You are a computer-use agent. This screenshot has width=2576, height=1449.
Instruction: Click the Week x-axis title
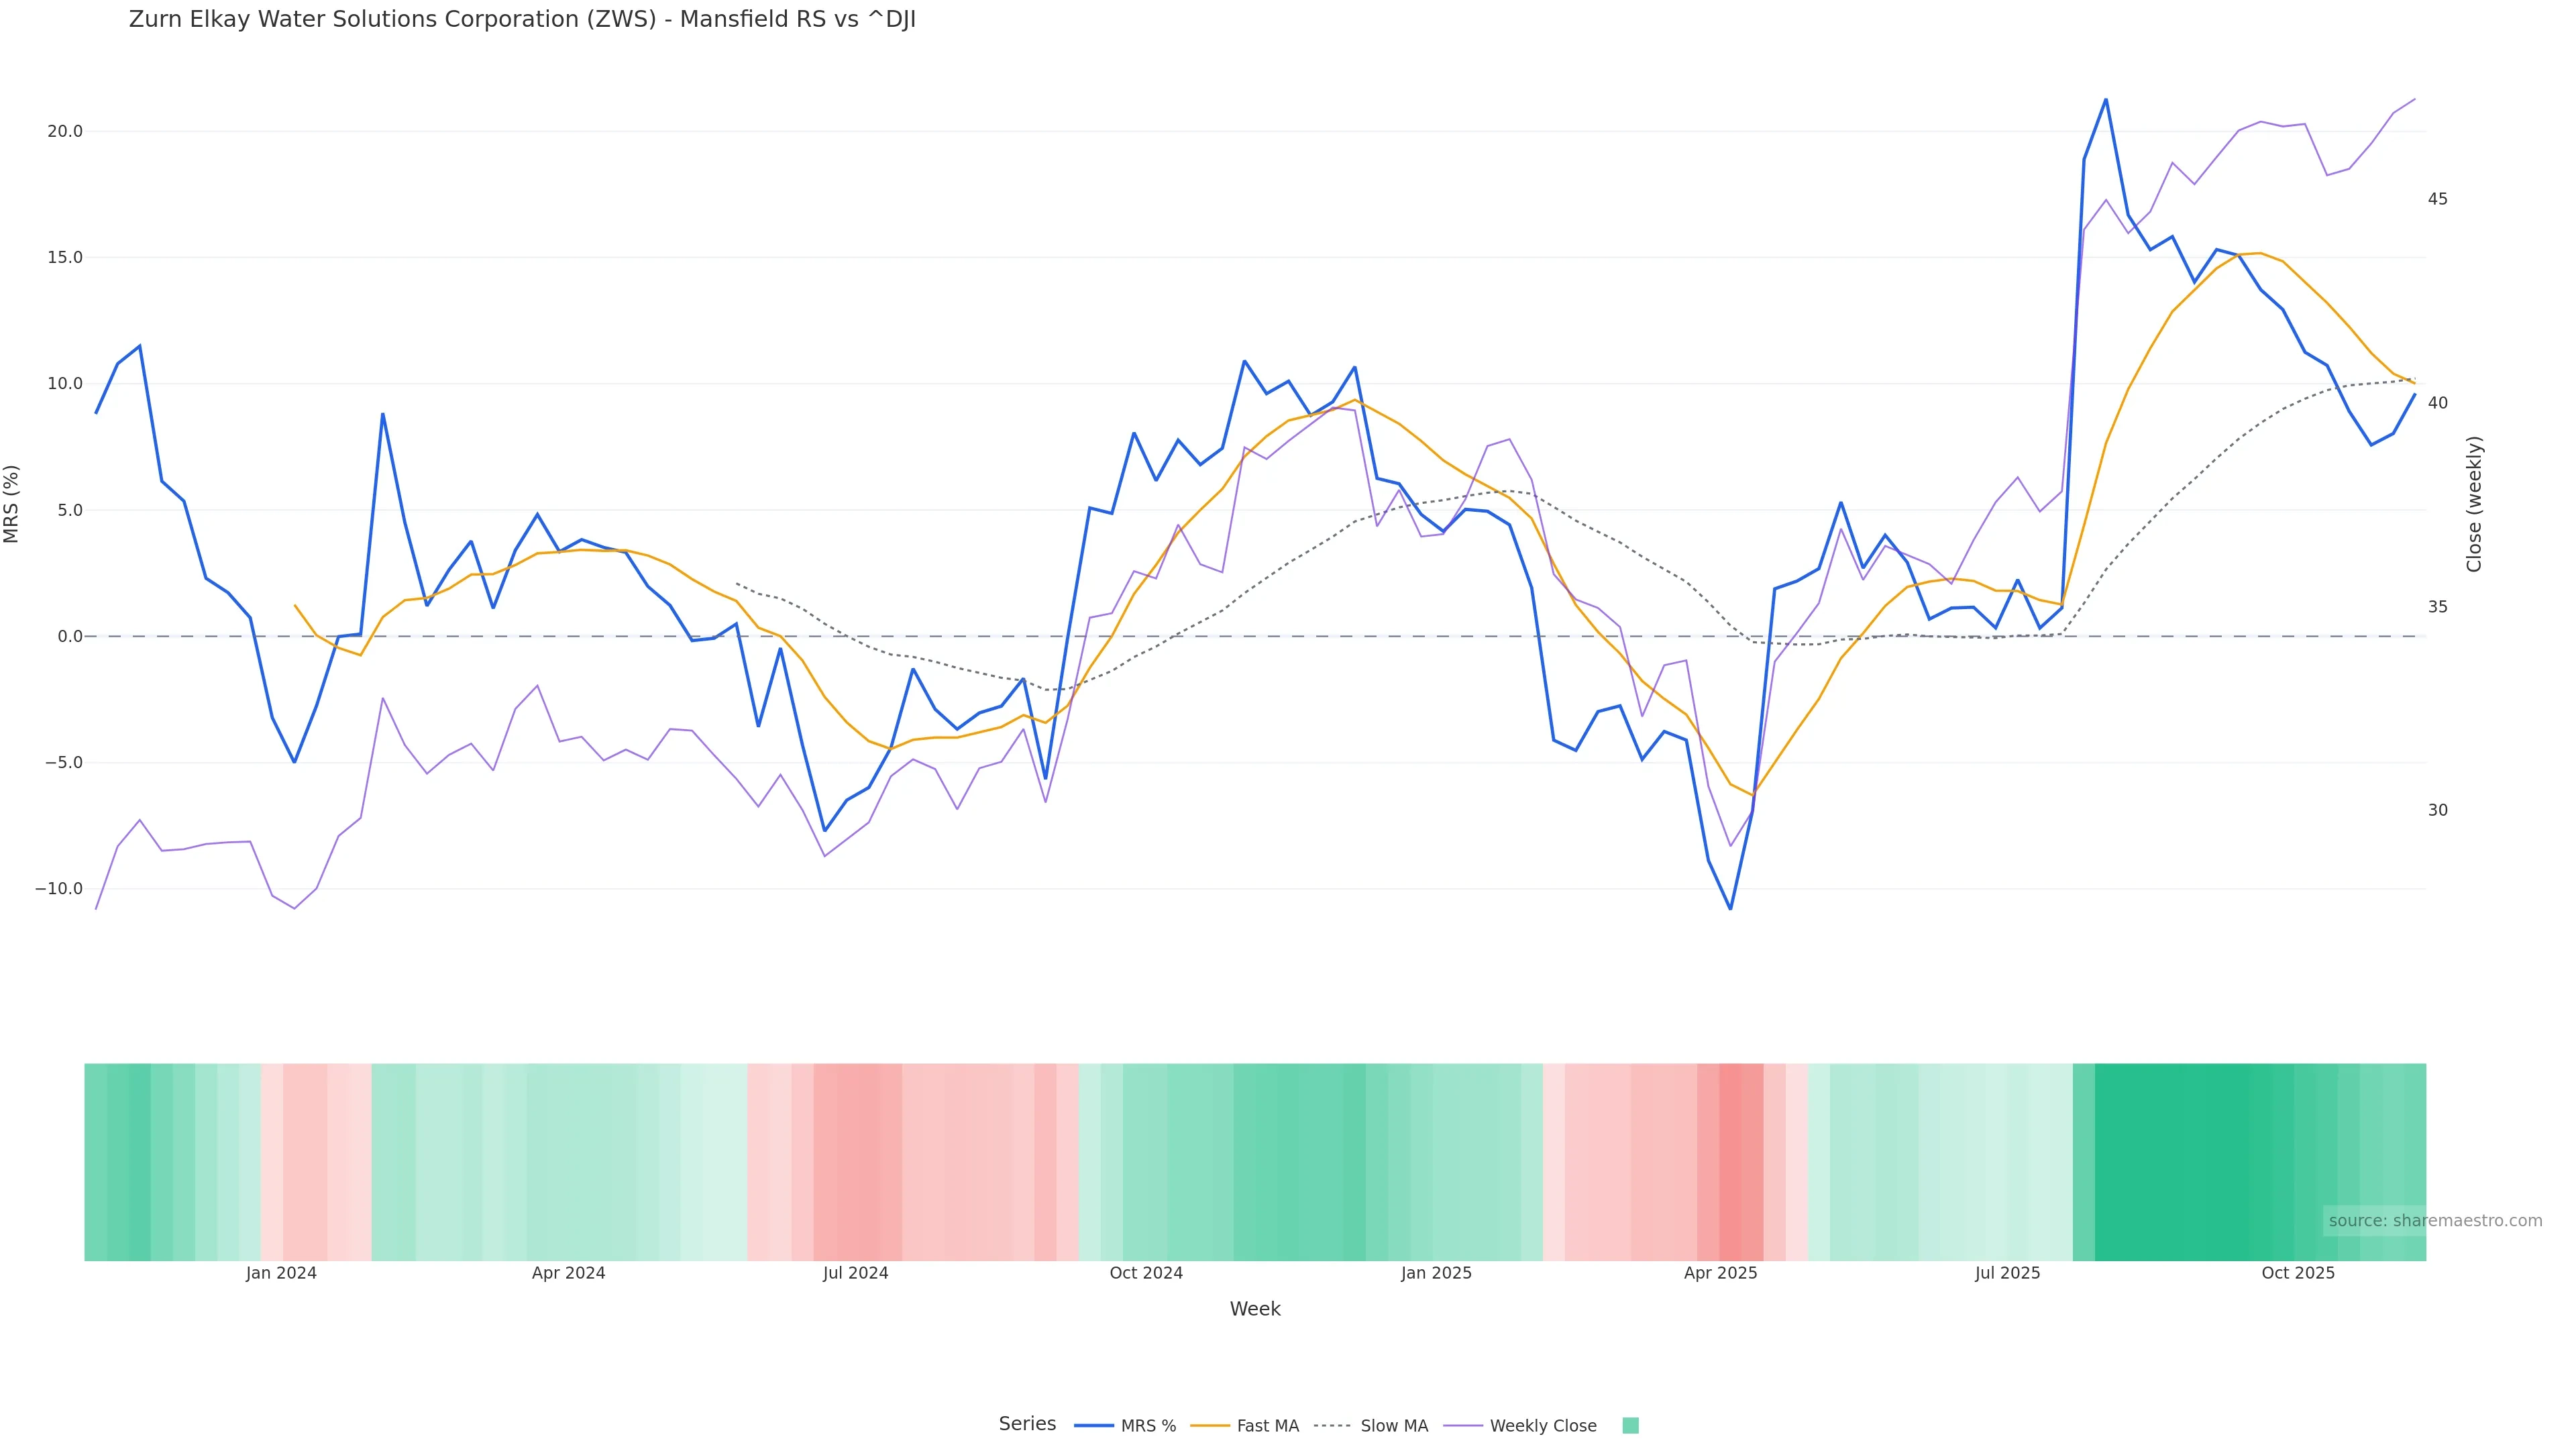tap(1254, 1309)
